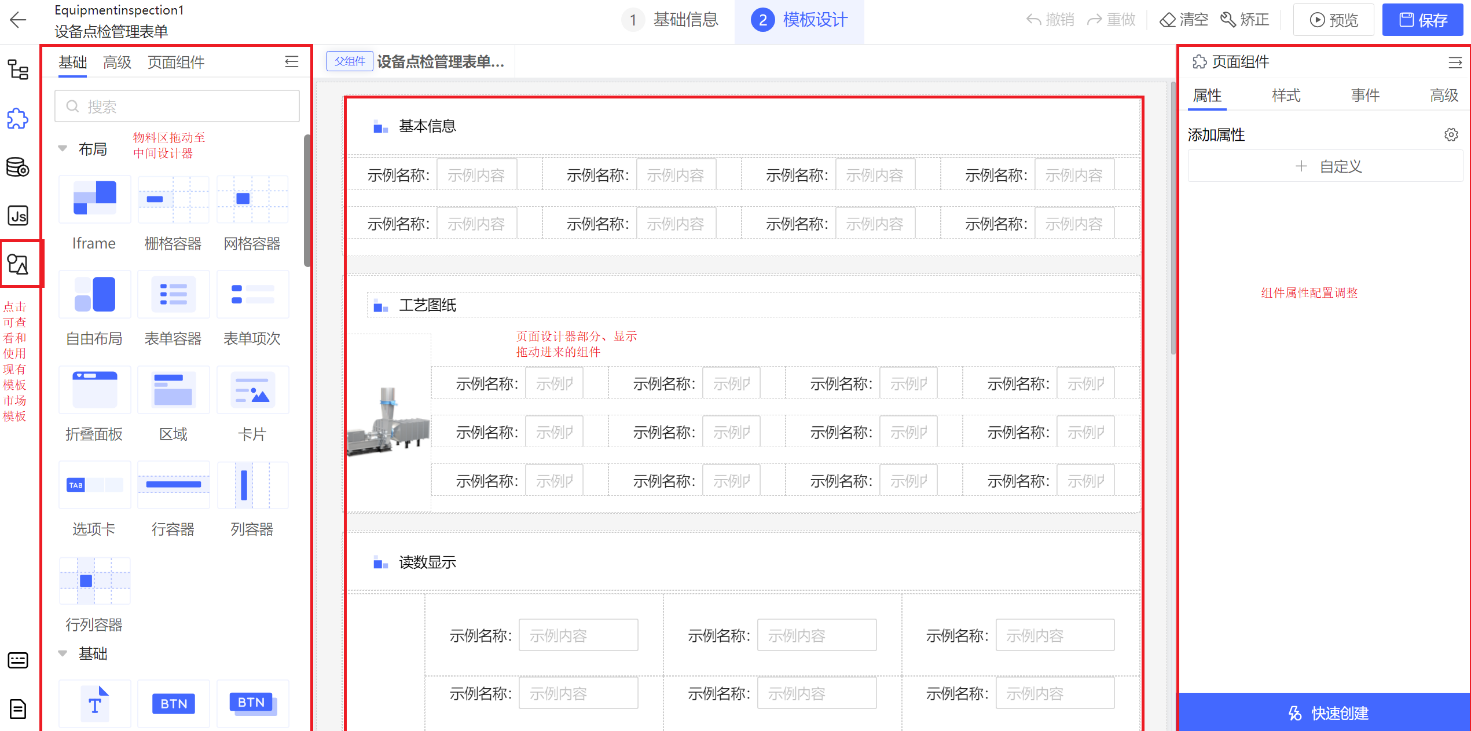The image size is (1471, 731).
Task: Select the 卡片 component
Action: tap(252, 405)
